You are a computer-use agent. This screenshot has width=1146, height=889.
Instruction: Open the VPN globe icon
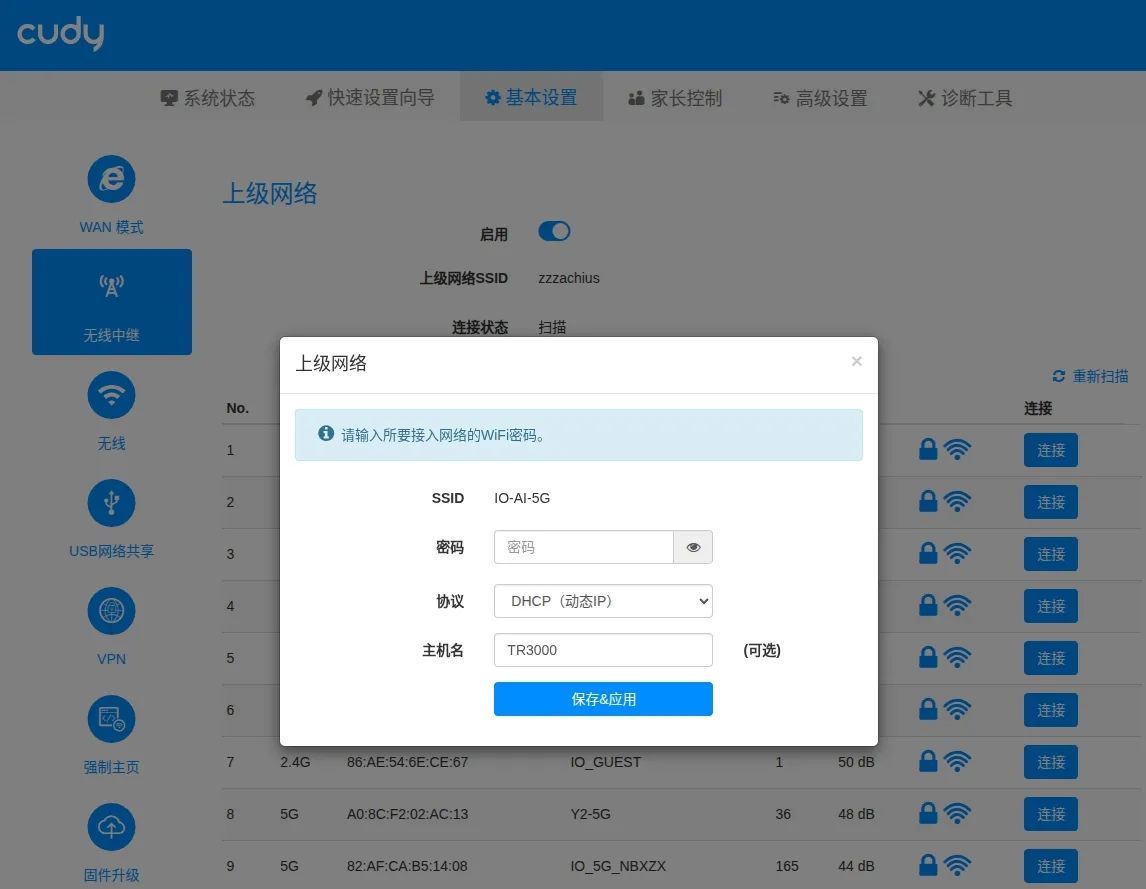[111, 612]
